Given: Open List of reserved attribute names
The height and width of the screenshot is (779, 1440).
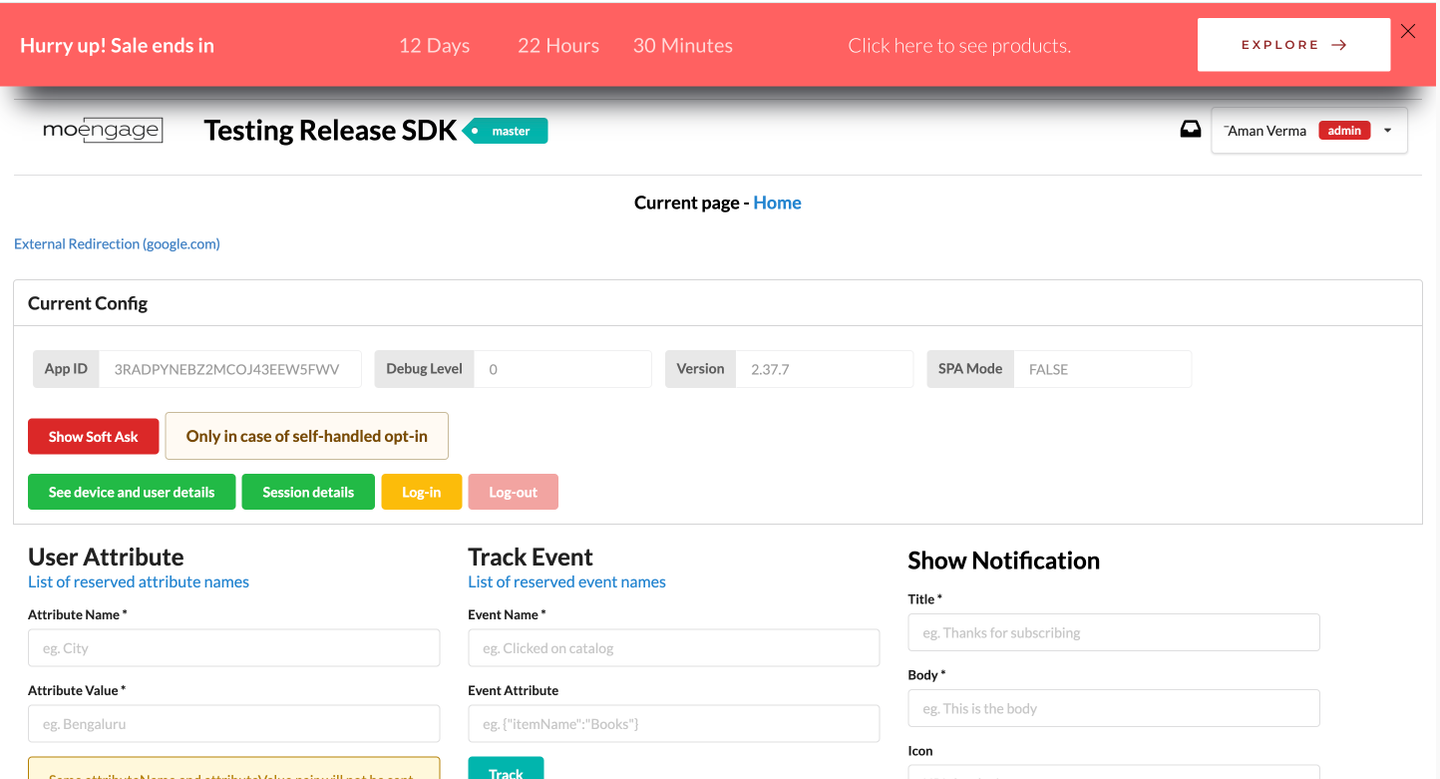Looking at the screenshot, I should [x=139, y=582].
